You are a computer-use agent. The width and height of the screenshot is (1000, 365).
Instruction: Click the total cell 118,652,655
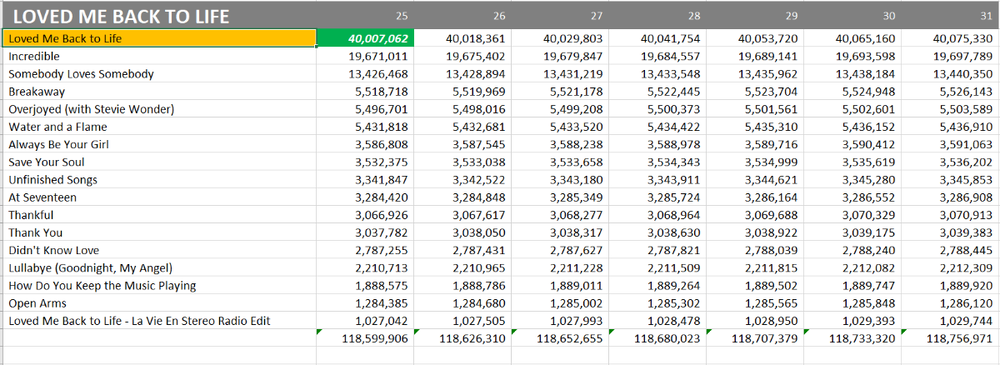tap(559, 338)
